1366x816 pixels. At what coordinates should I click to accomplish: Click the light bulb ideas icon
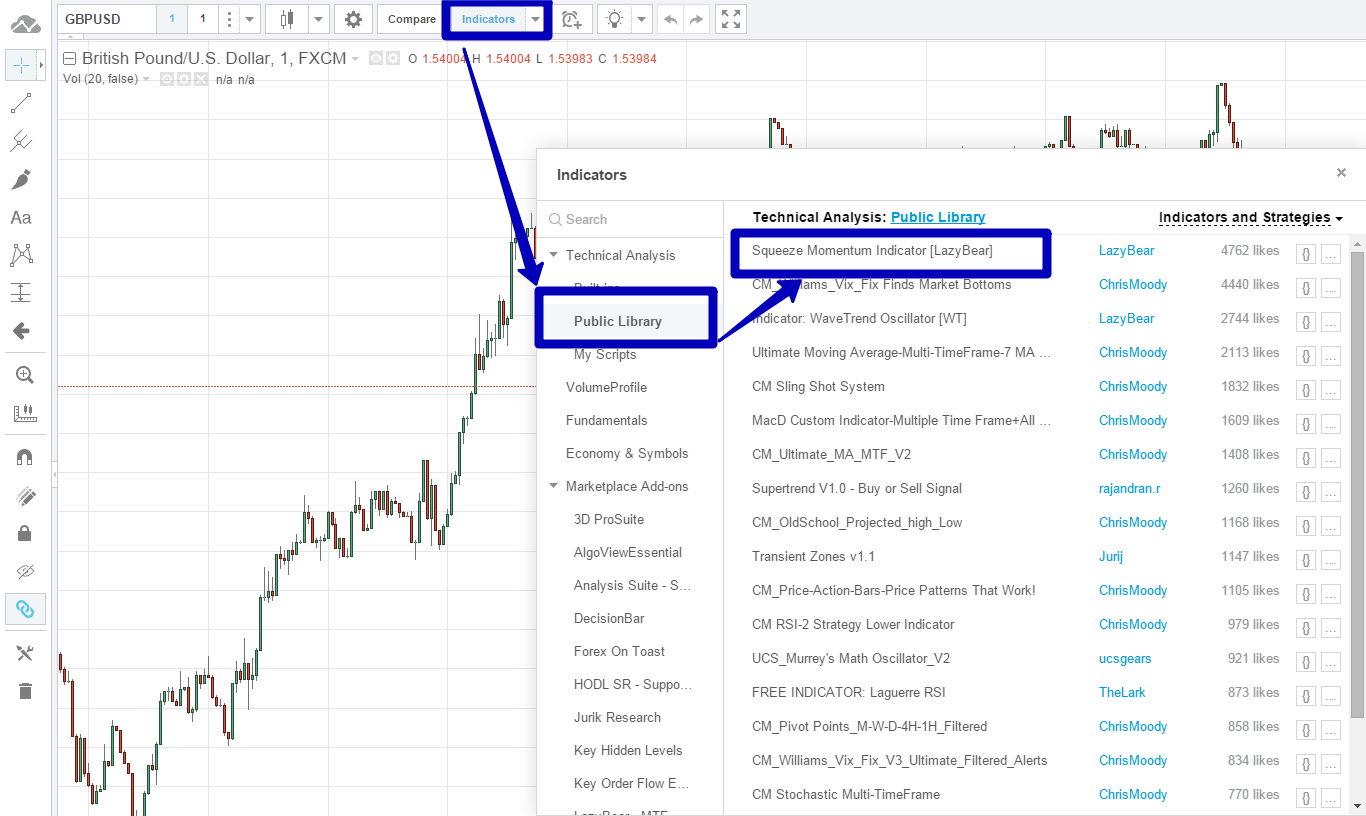point(615,19)
